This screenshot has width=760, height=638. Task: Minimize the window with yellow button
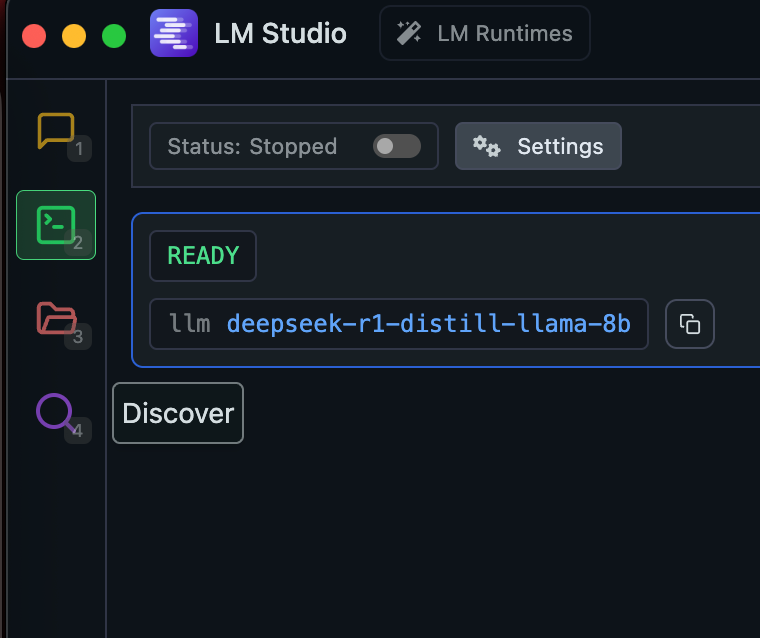point(74,36)
